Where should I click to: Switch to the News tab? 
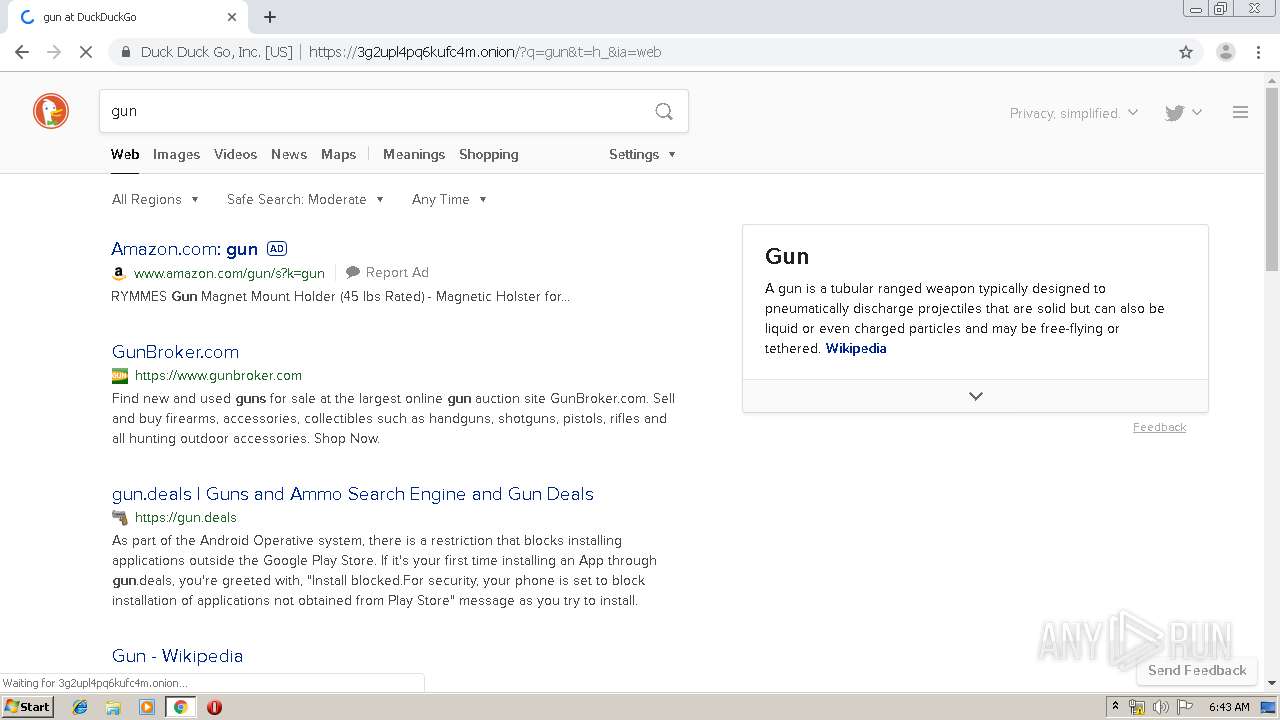point(289,154)
